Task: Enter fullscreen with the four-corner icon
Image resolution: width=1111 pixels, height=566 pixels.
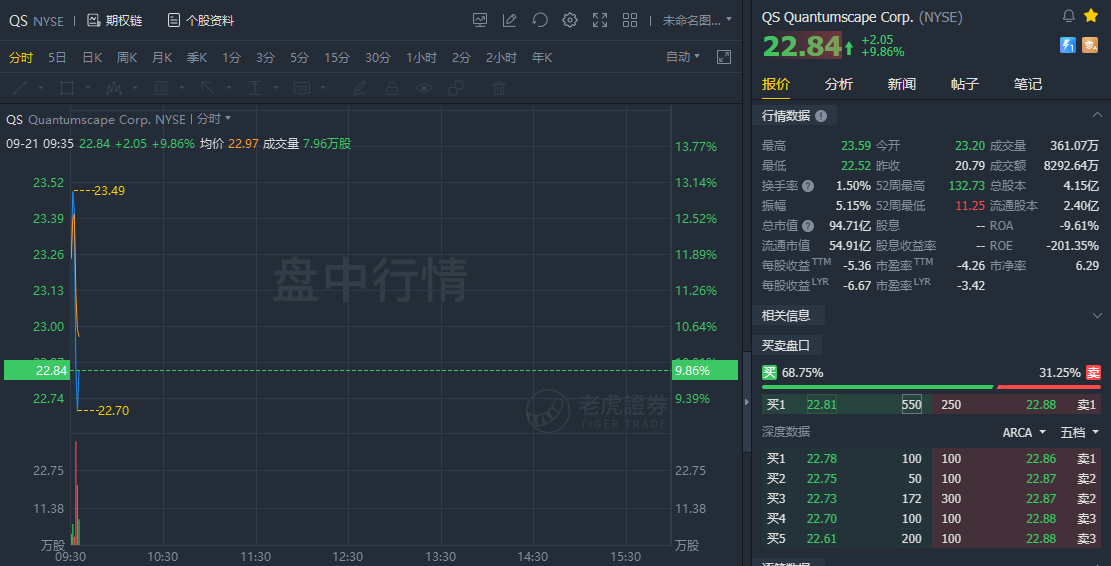Action: (x=599, y=21)
